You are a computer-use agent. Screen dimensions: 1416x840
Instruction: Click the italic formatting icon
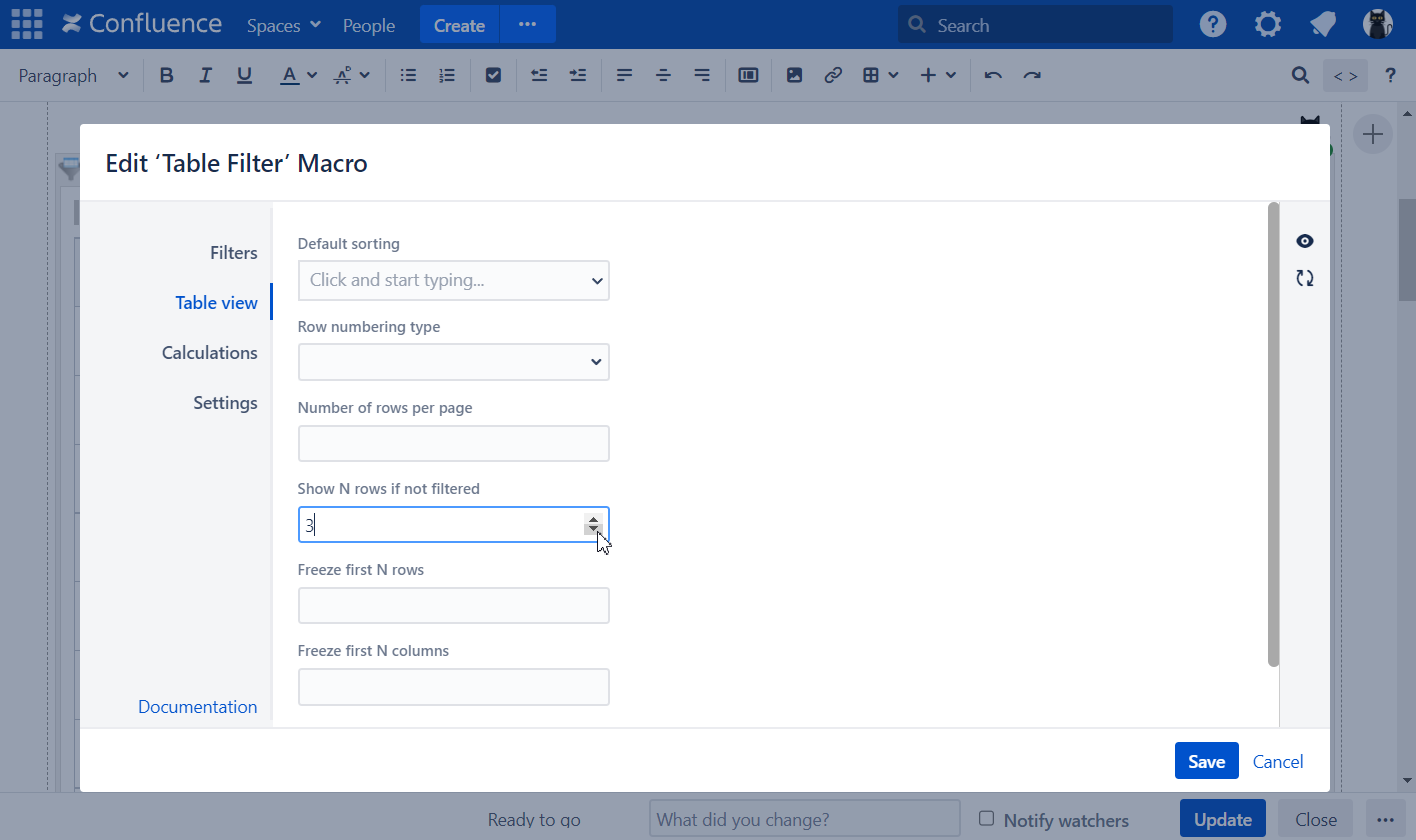(206, 75)
